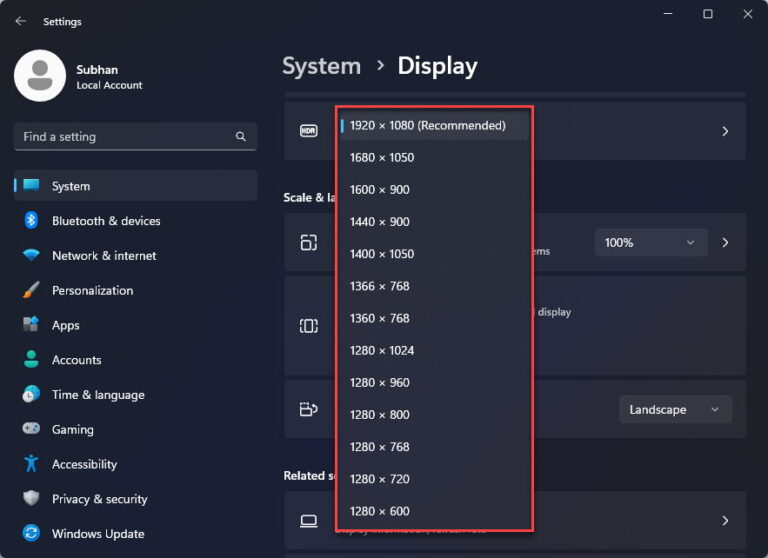Pick 1280 × 720 resolution
The height and width of the screenshot is (558, 768).
click(x=380, y=479)
